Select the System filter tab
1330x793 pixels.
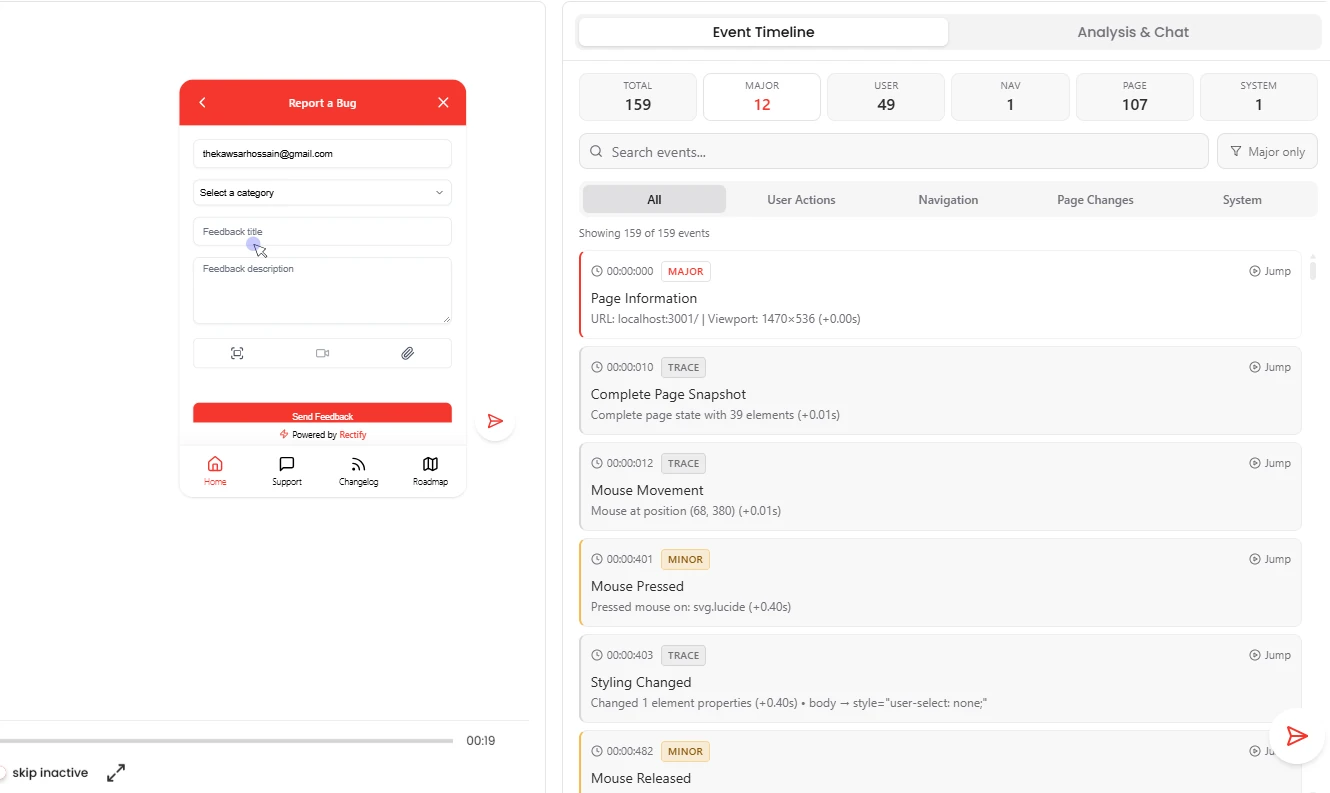click(1242, 199)
